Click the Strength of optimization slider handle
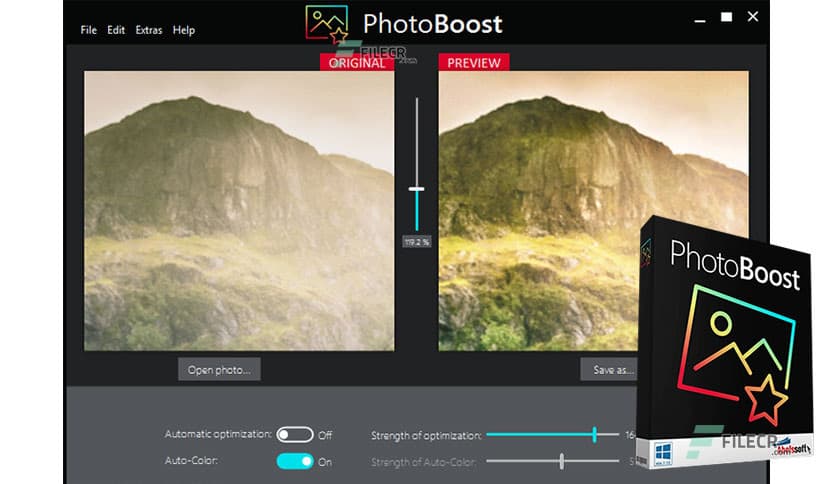 [x=594, y=435]
